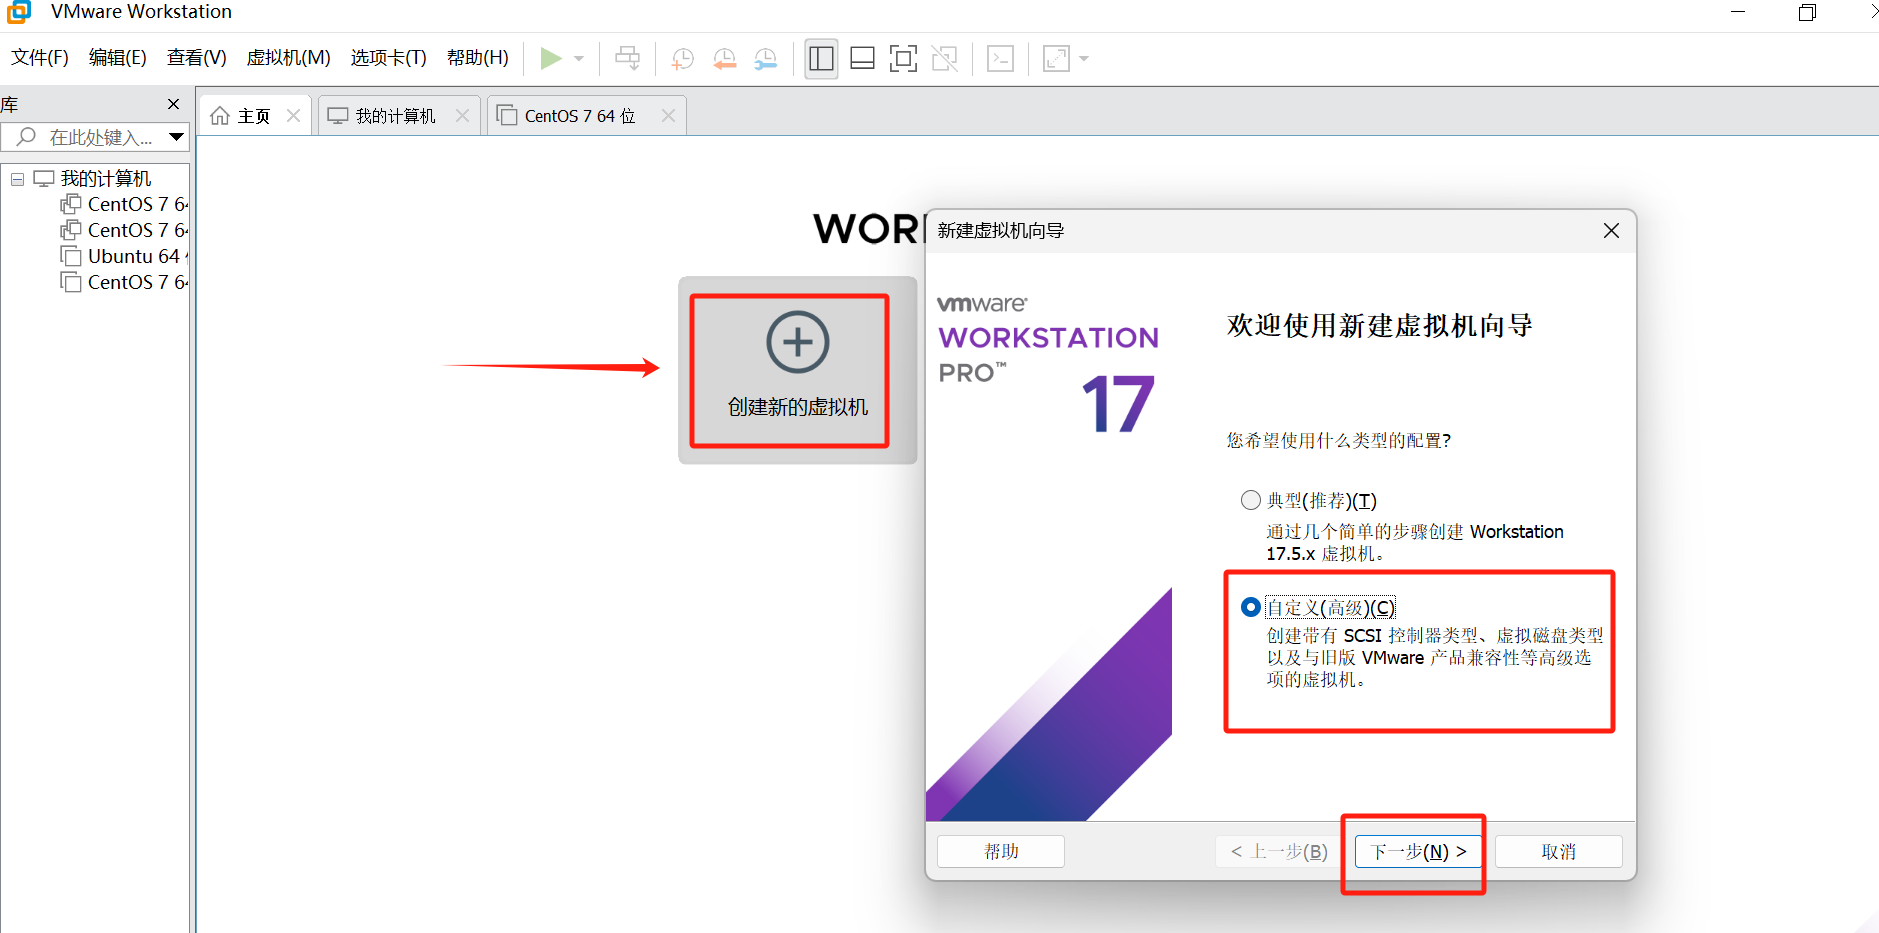This screenshot has height=933, width=1879.
Task: Select the 自定义(高级) radio option
Action: tap(1251, 607)
